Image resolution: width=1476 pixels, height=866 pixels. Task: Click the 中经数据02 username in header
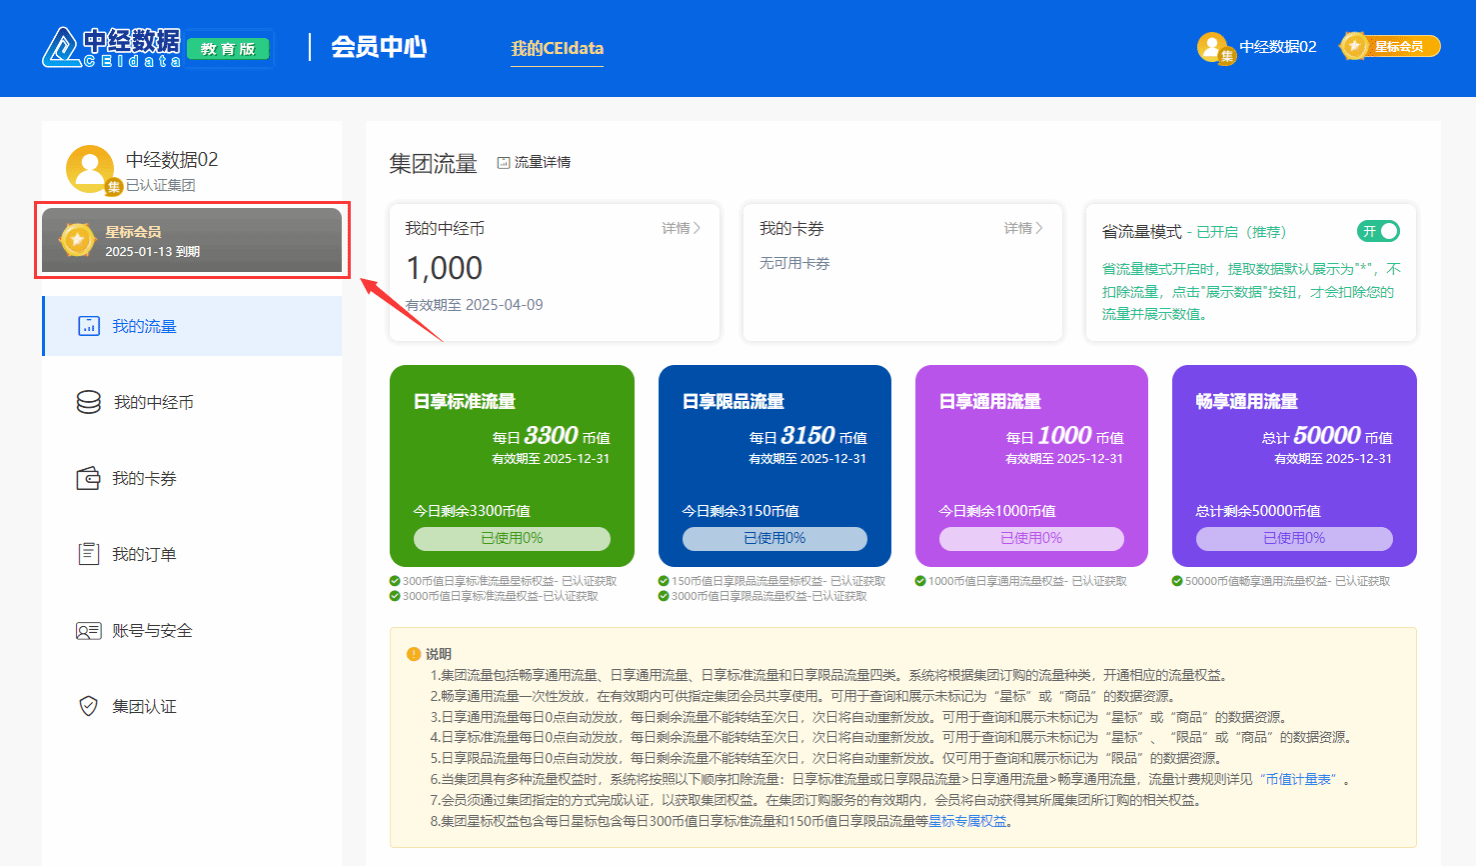click(x=1278, y=47)
